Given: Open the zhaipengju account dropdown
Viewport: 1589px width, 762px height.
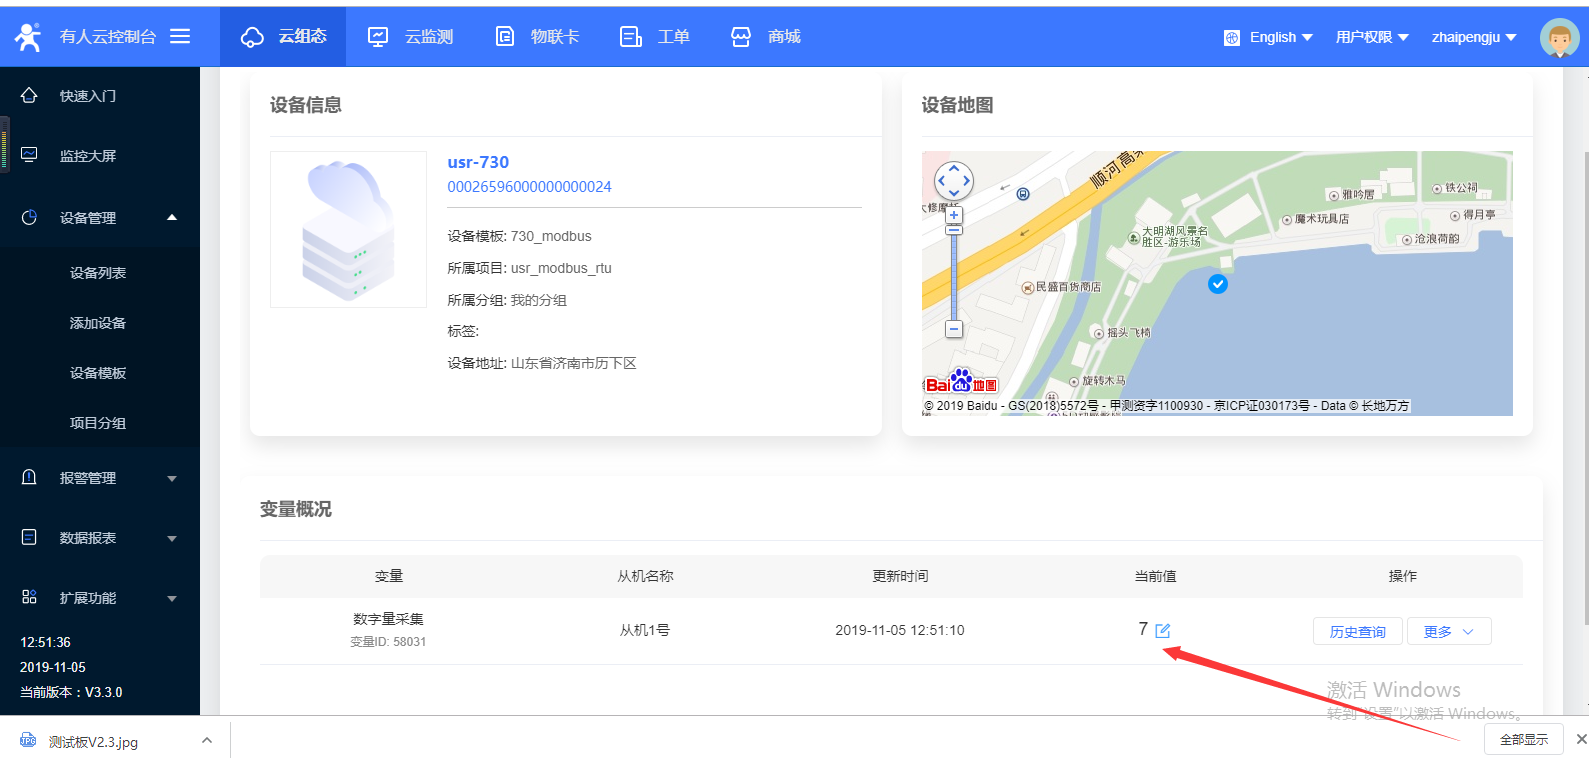Looking at the screenshot, I should (1473, 37).
